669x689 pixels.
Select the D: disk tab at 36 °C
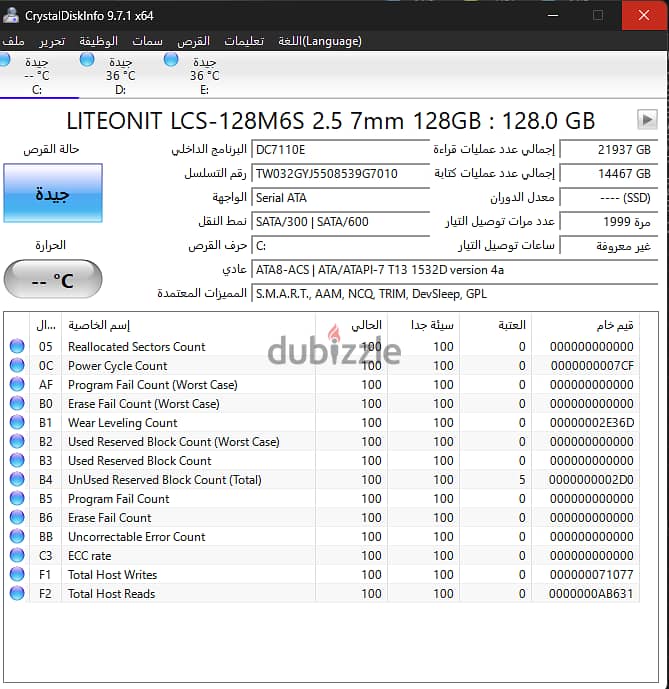click(120, 76)
